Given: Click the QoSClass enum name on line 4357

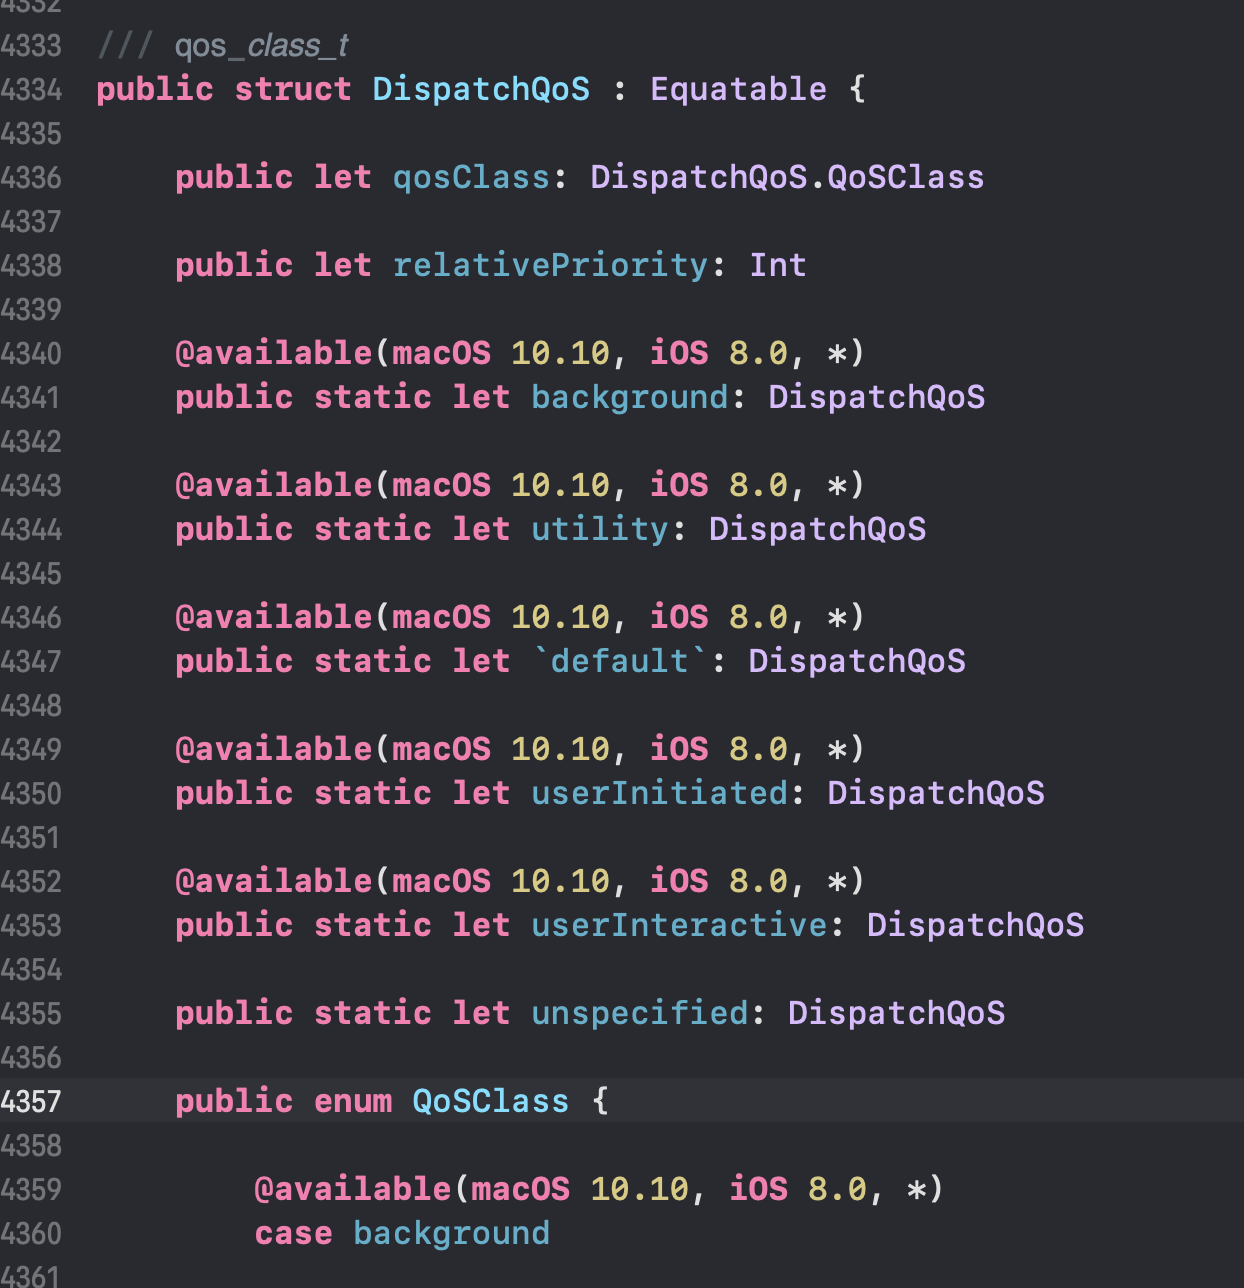Looking at the screenshot, I should [x=491, y=1101].
